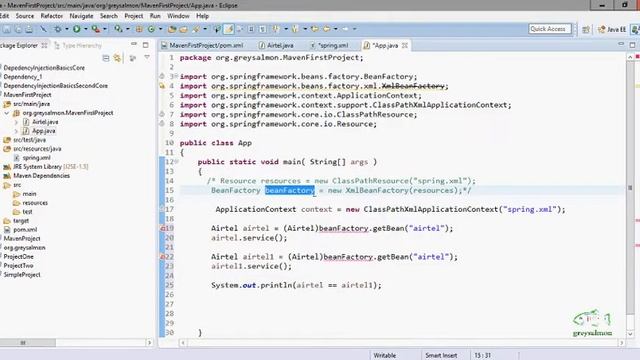Open the Help menu
Viewport: 640px width, 360px height.
pyautogui.click(x=202, y=16)
